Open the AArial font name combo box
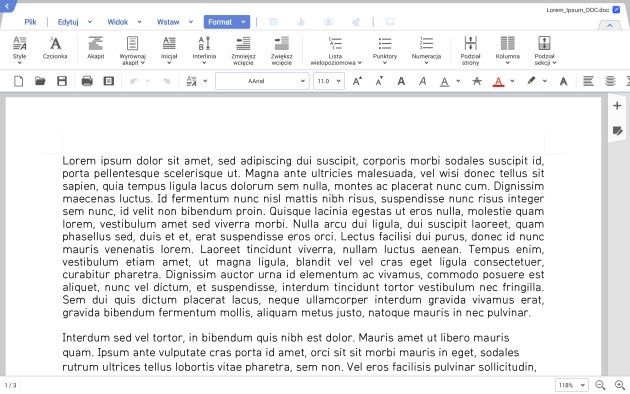 pos(262,81)
